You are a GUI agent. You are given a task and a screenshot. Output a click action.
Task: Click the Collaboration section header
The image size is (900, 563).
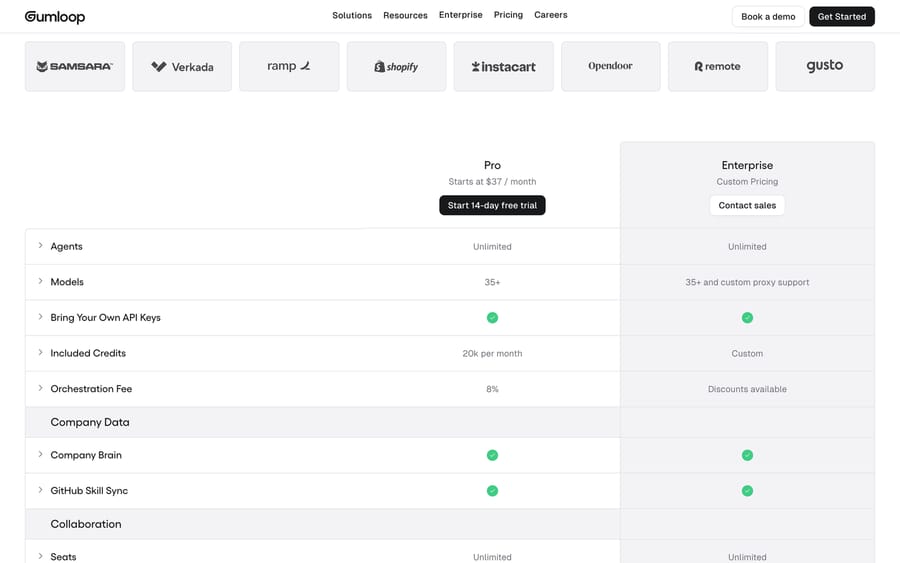(x=86, y=524)
